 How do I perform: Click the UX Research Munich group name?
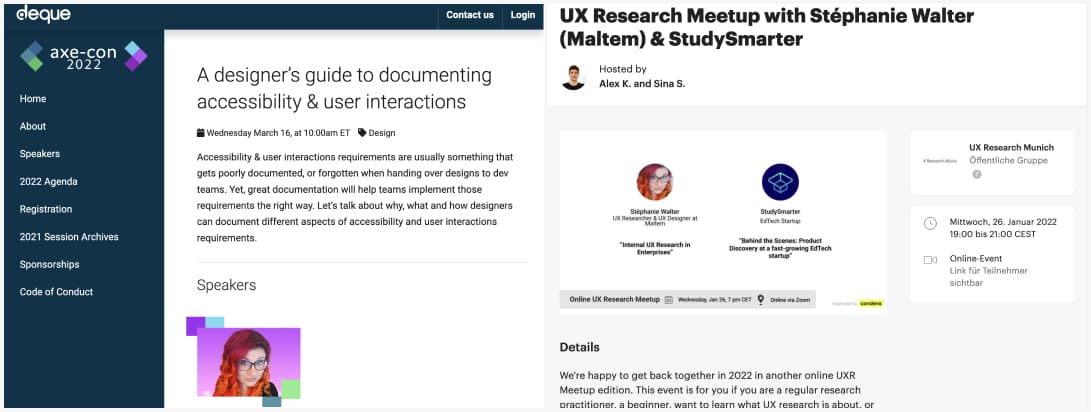pyautogui.click(x=1011, y=147)
